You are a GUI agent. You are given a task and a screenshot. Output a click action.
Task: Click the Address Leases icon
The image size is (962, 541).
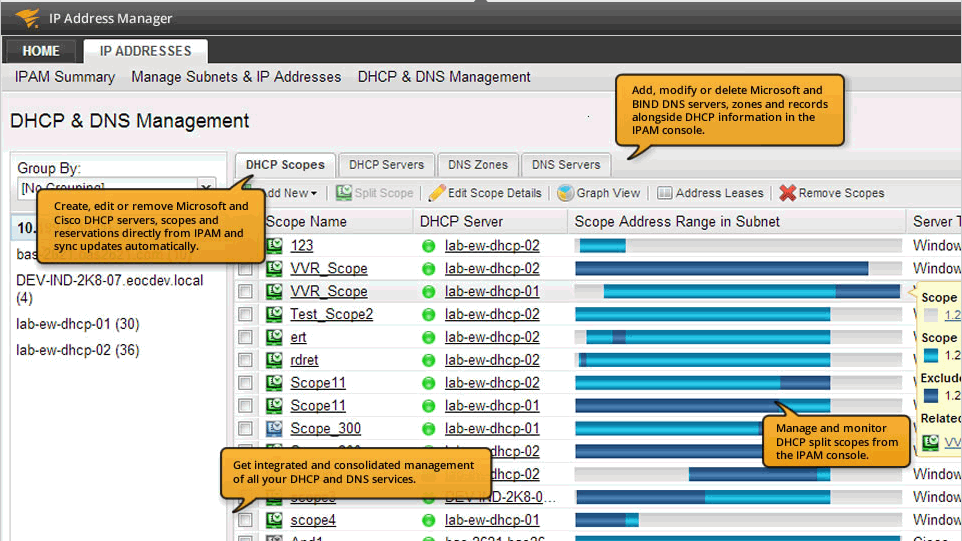tap(664, 193)
